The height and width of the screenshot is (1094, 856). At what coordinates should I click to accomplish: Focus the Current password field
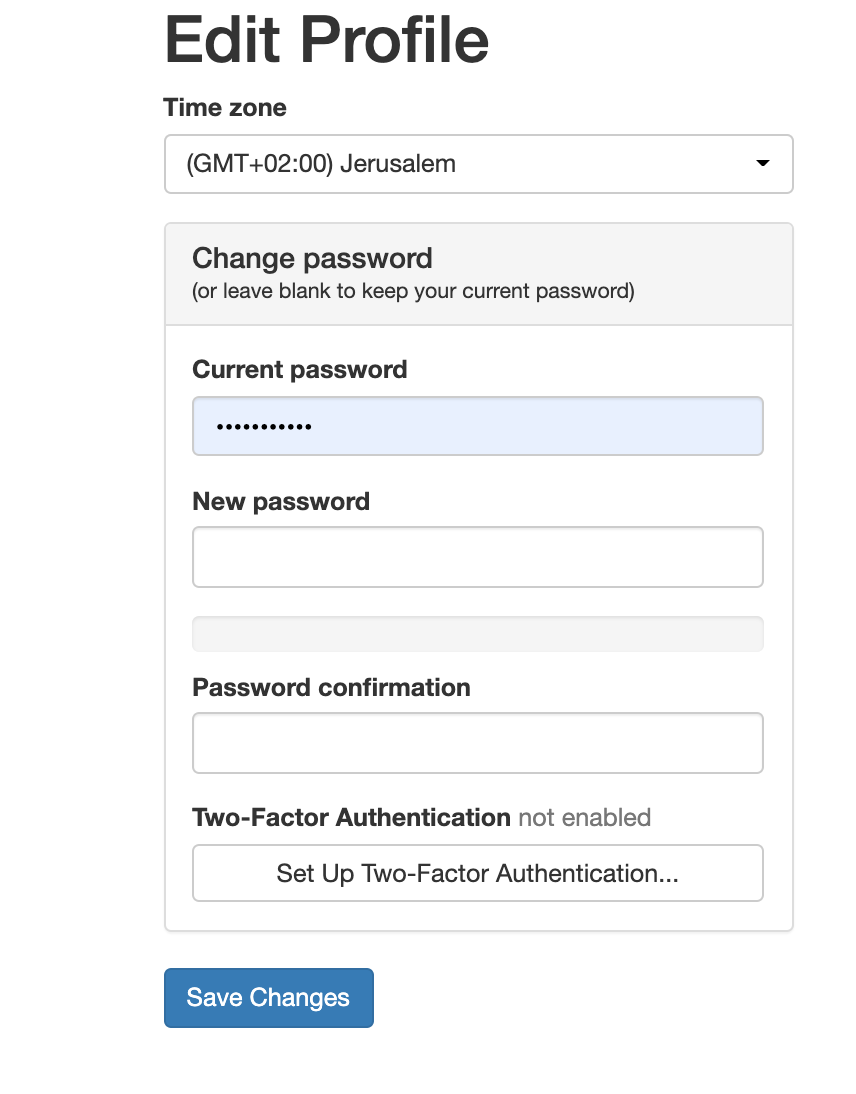[x=477, y=425]
